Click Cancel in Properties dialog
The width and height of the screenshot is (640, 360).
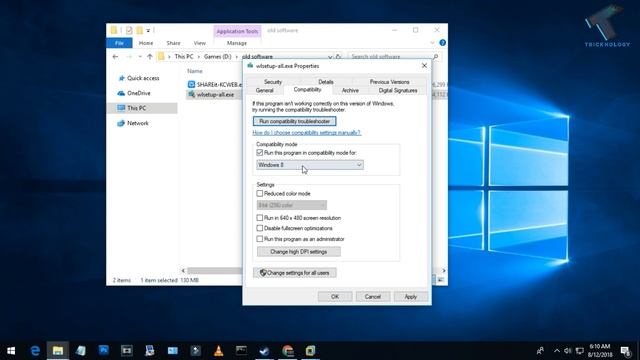coord(373,297)
